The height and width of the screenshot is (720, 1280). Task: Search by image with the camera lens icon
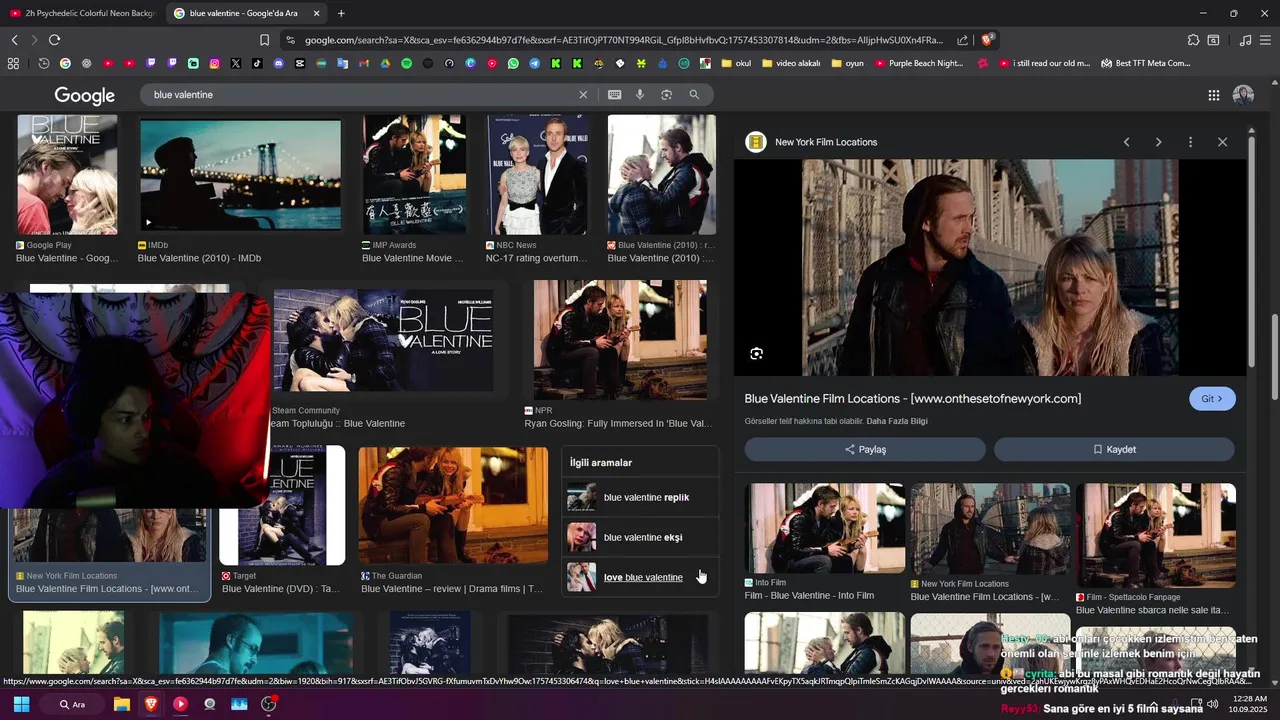(666, 94)
